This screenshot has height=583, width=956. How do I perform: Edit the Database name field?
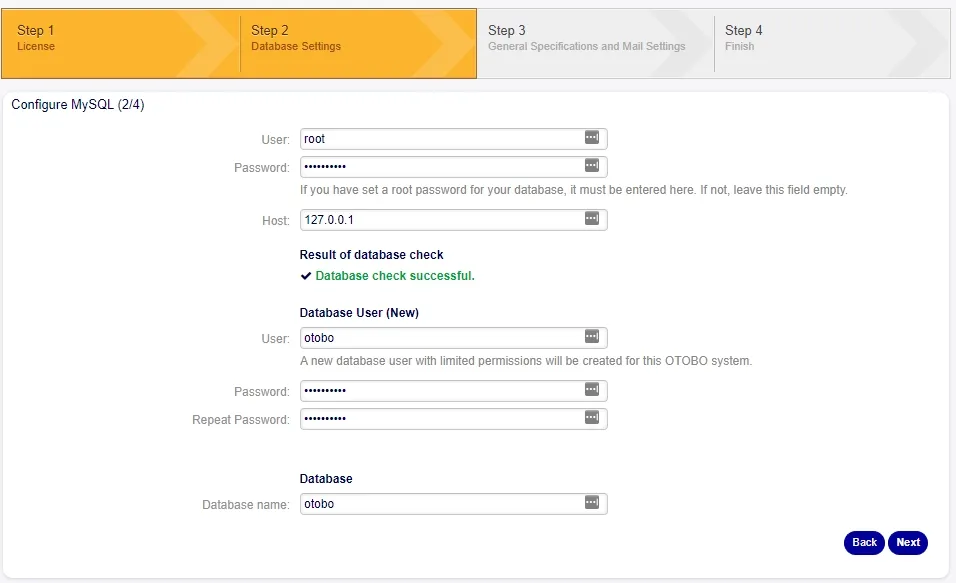[x=454, y=504]
